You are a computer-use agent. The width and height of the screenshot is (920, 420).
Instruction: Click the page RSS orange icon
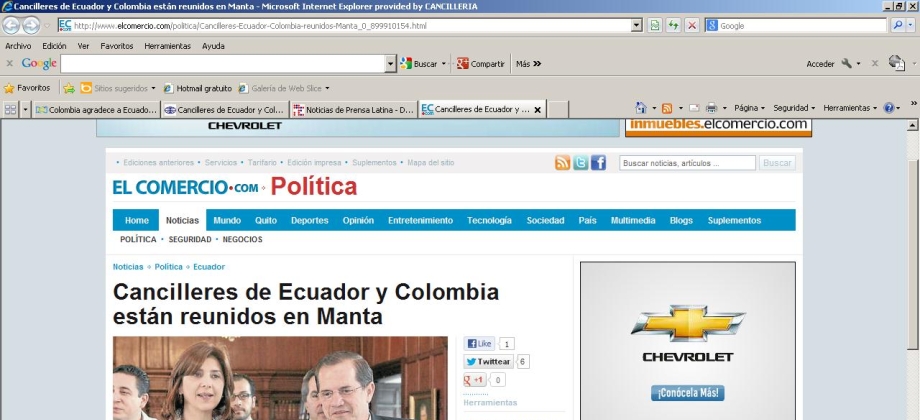[562, 163]
